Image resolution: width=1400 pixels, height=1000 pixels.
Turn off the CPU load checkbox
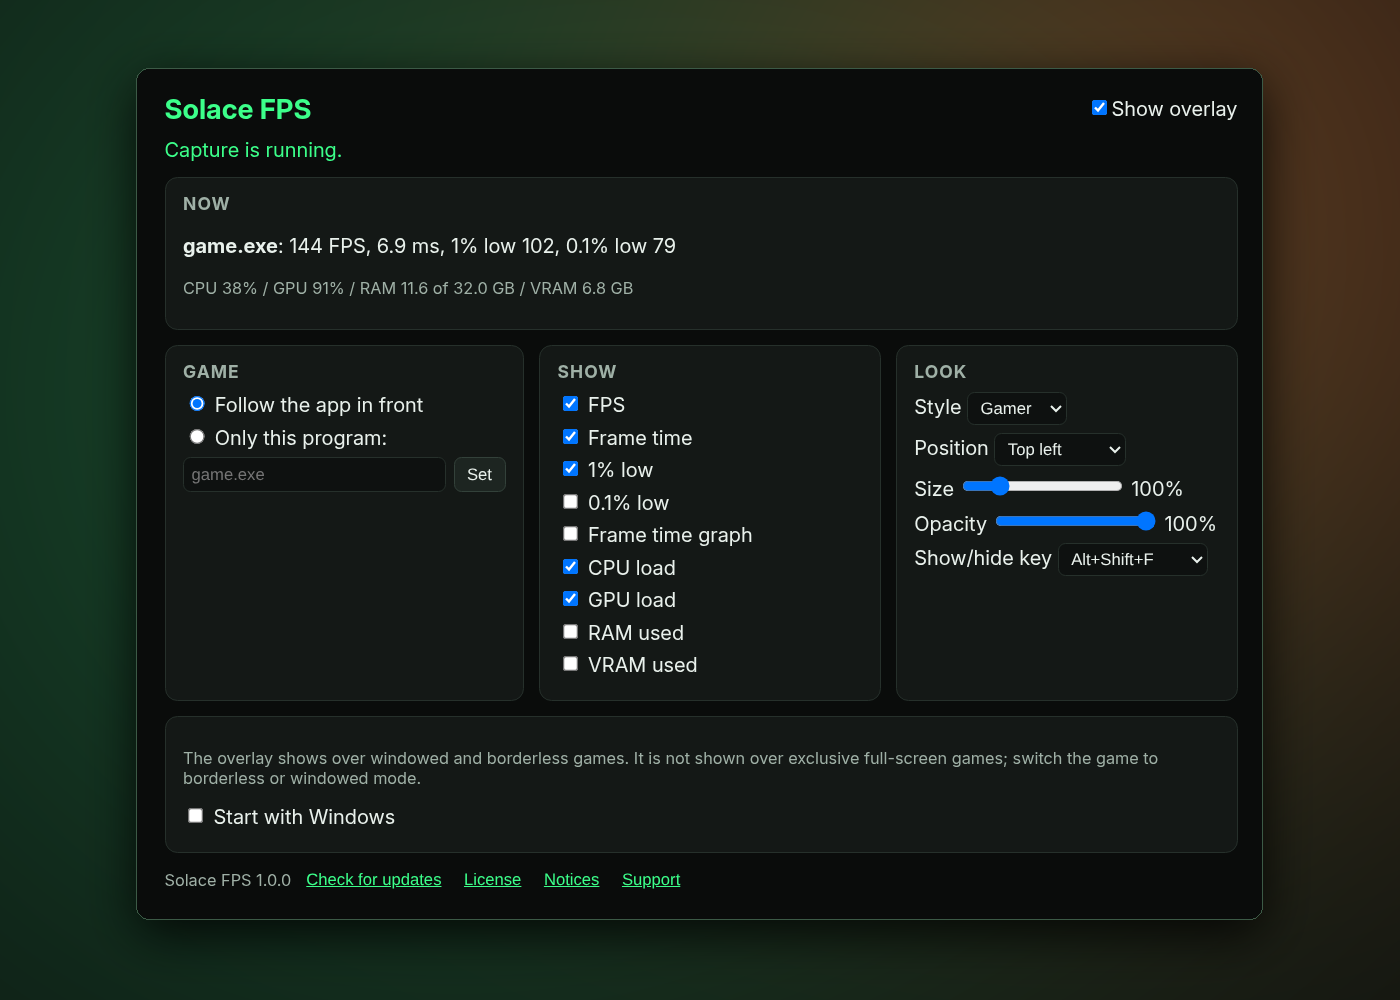coord(570,567)
